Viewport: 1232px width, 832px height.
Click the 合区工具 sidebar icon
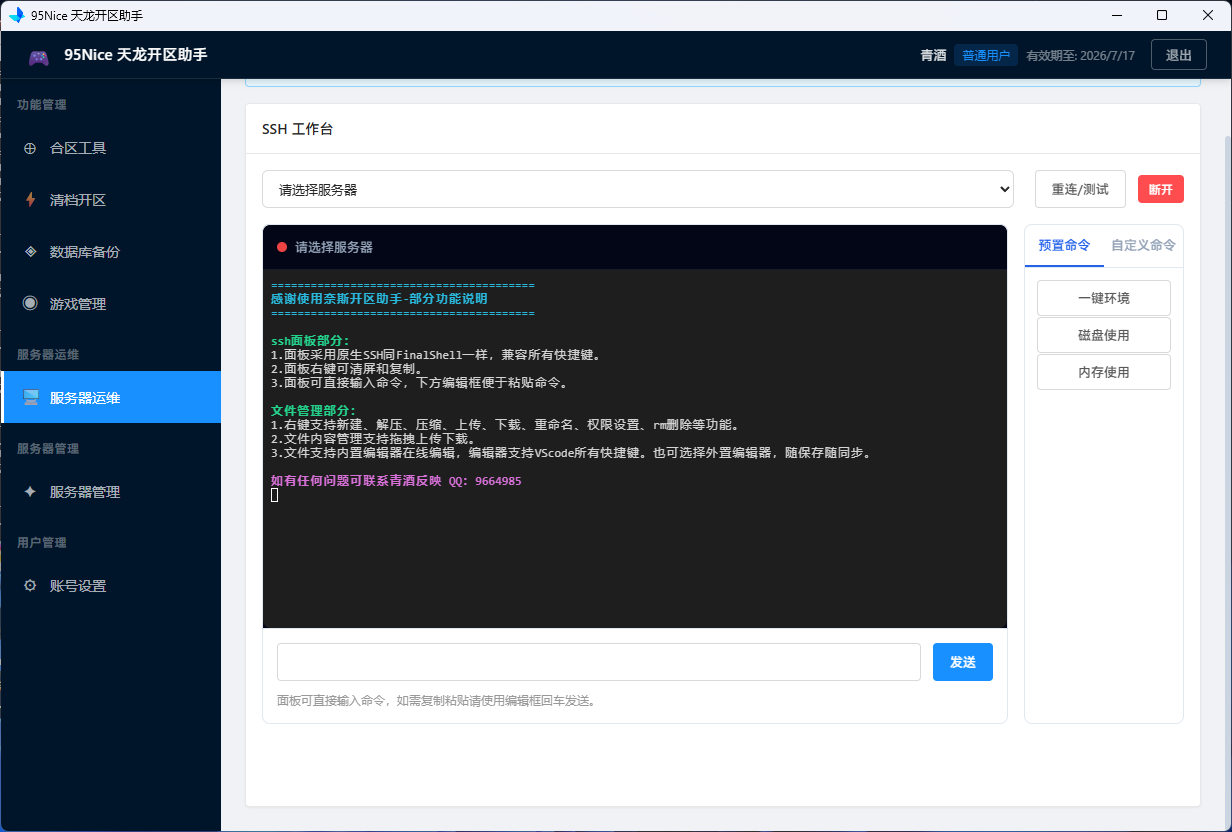(x=30, y=148)
